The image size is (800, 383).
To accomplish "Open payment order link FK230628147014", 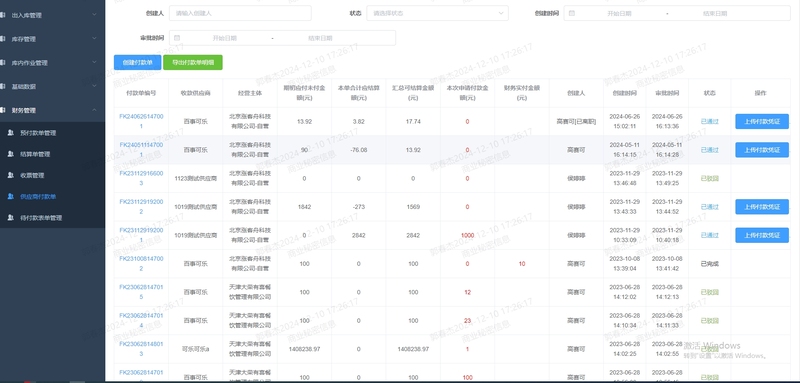I will coord(141,321).
